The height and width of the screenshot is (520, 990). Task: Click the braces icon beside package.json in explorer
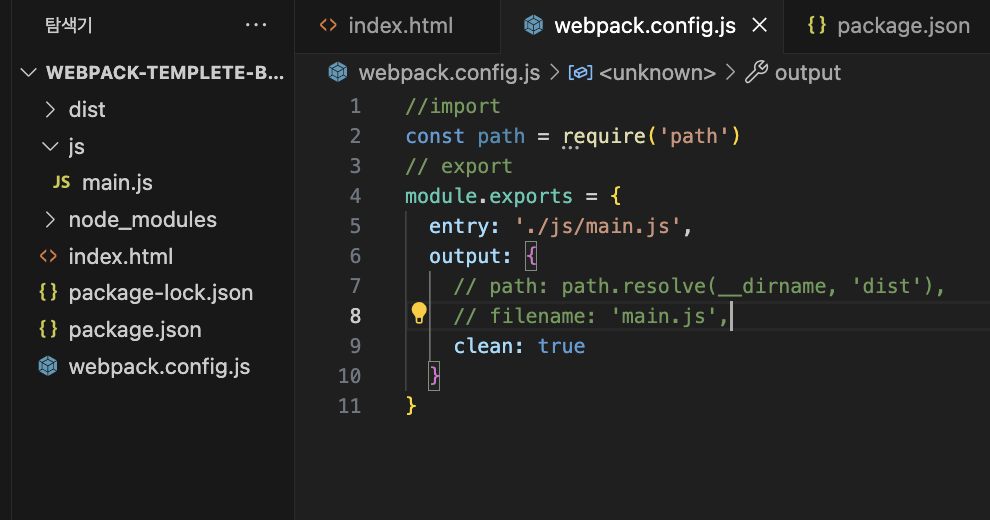coord(48,329)
